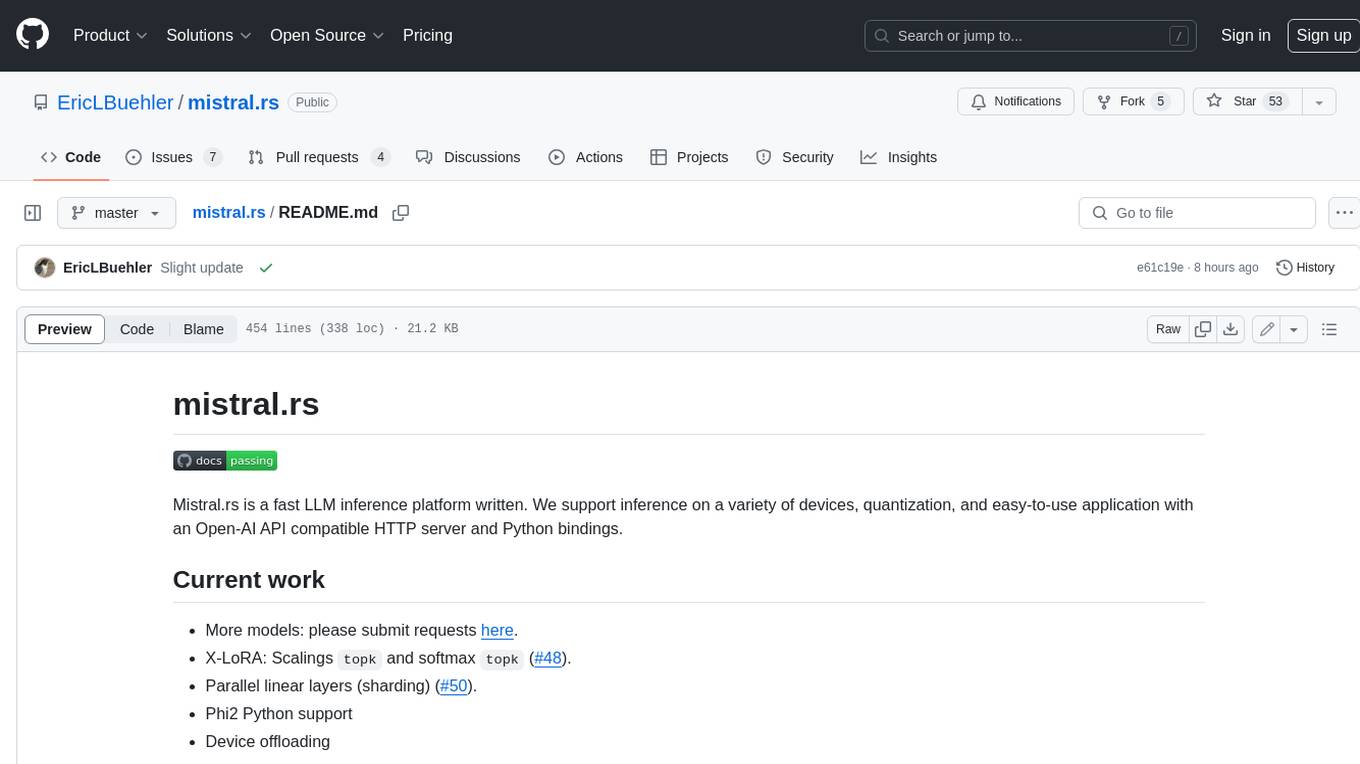
Task: Expand the Product menu
Action: [x=110, y=35]
